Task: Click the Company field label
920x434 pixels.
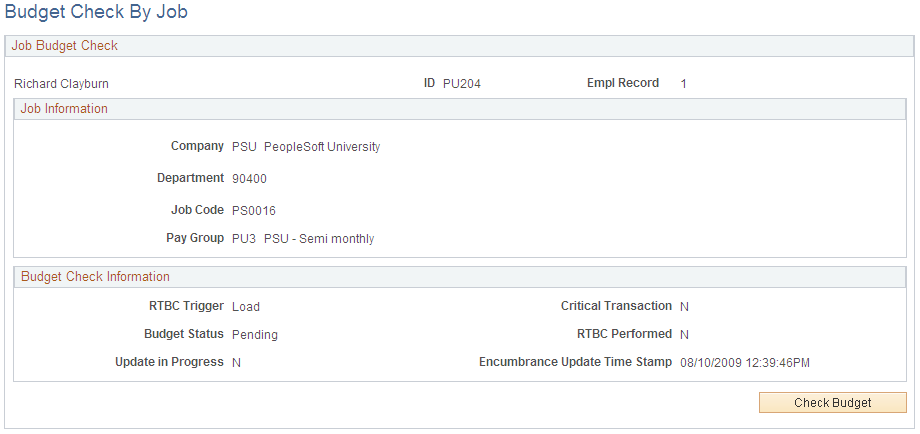Action: click(197, 145)
